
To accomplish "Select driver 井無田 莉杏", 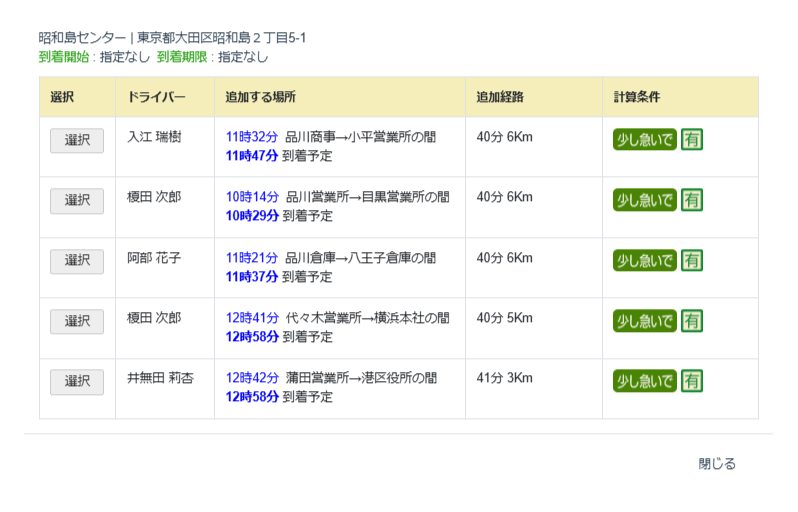I will tap(77, 382).
